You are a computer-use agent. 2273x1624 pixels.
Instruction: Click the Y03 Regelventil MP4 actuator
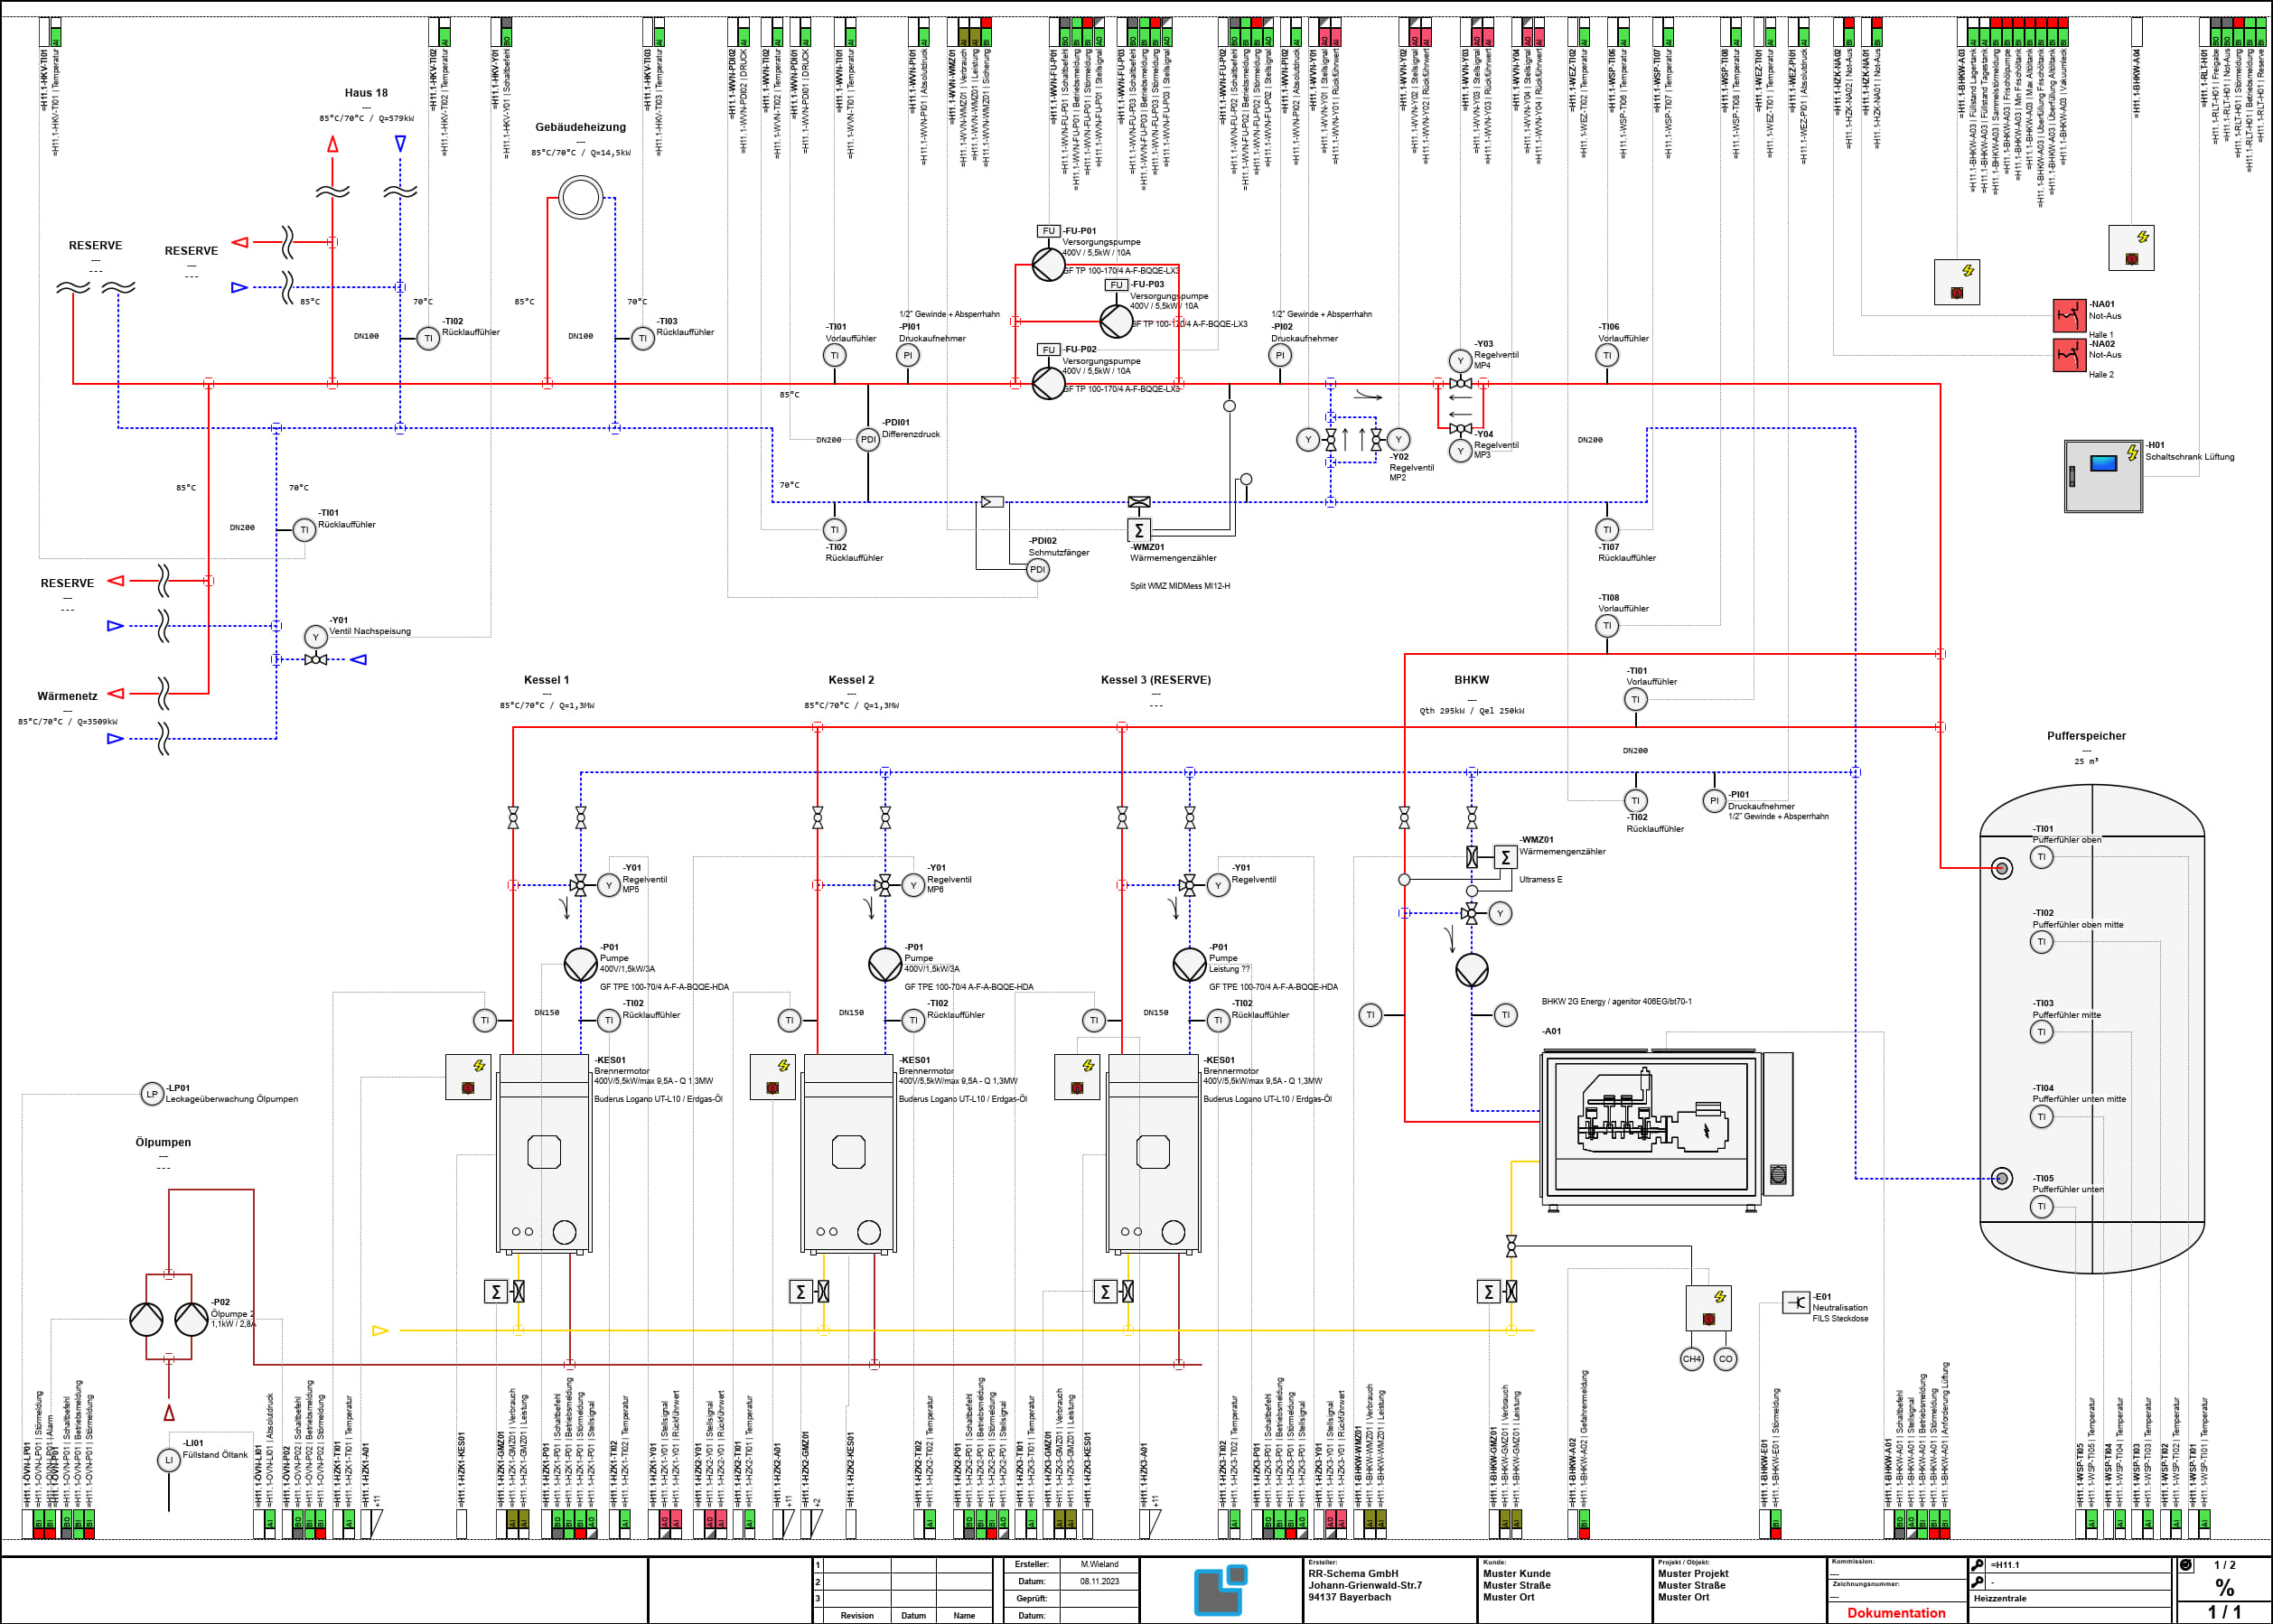click(1461, 361)
